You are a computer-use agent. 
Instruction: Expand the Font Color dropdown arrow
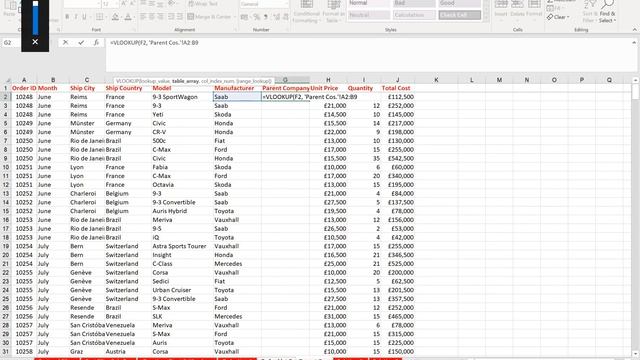(x=134, y=17)
